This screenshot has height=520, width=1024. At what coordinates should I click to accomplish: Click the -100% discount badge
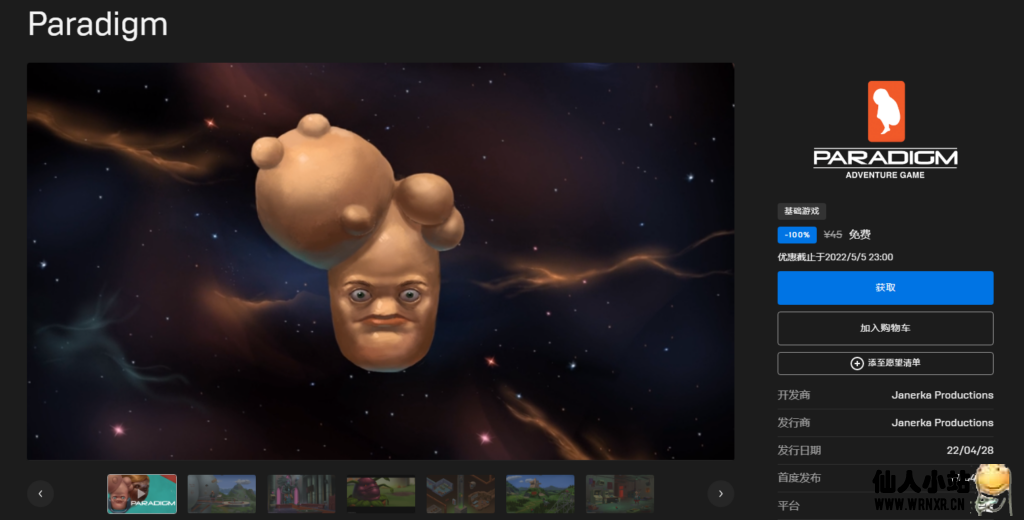pos(797,235)
